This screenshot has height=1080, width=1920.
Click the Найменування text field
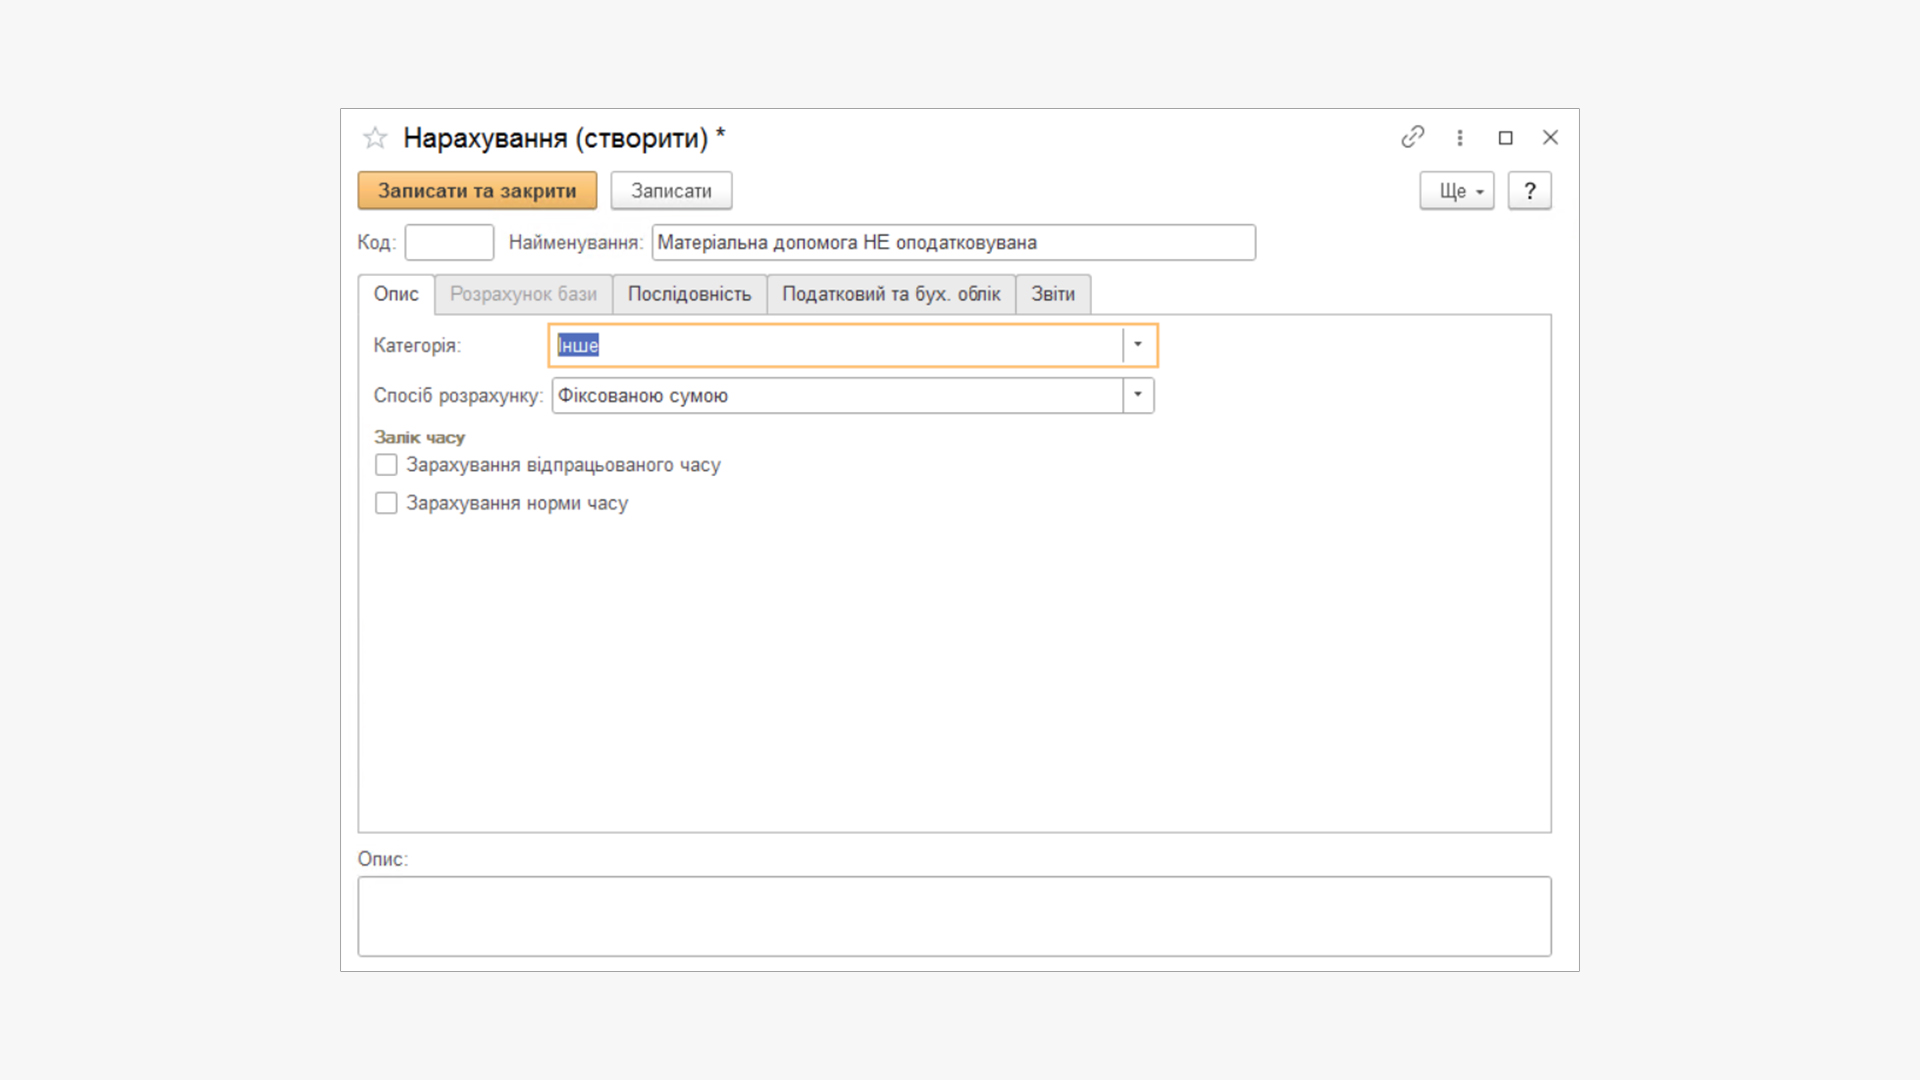[x=952, y=242]
